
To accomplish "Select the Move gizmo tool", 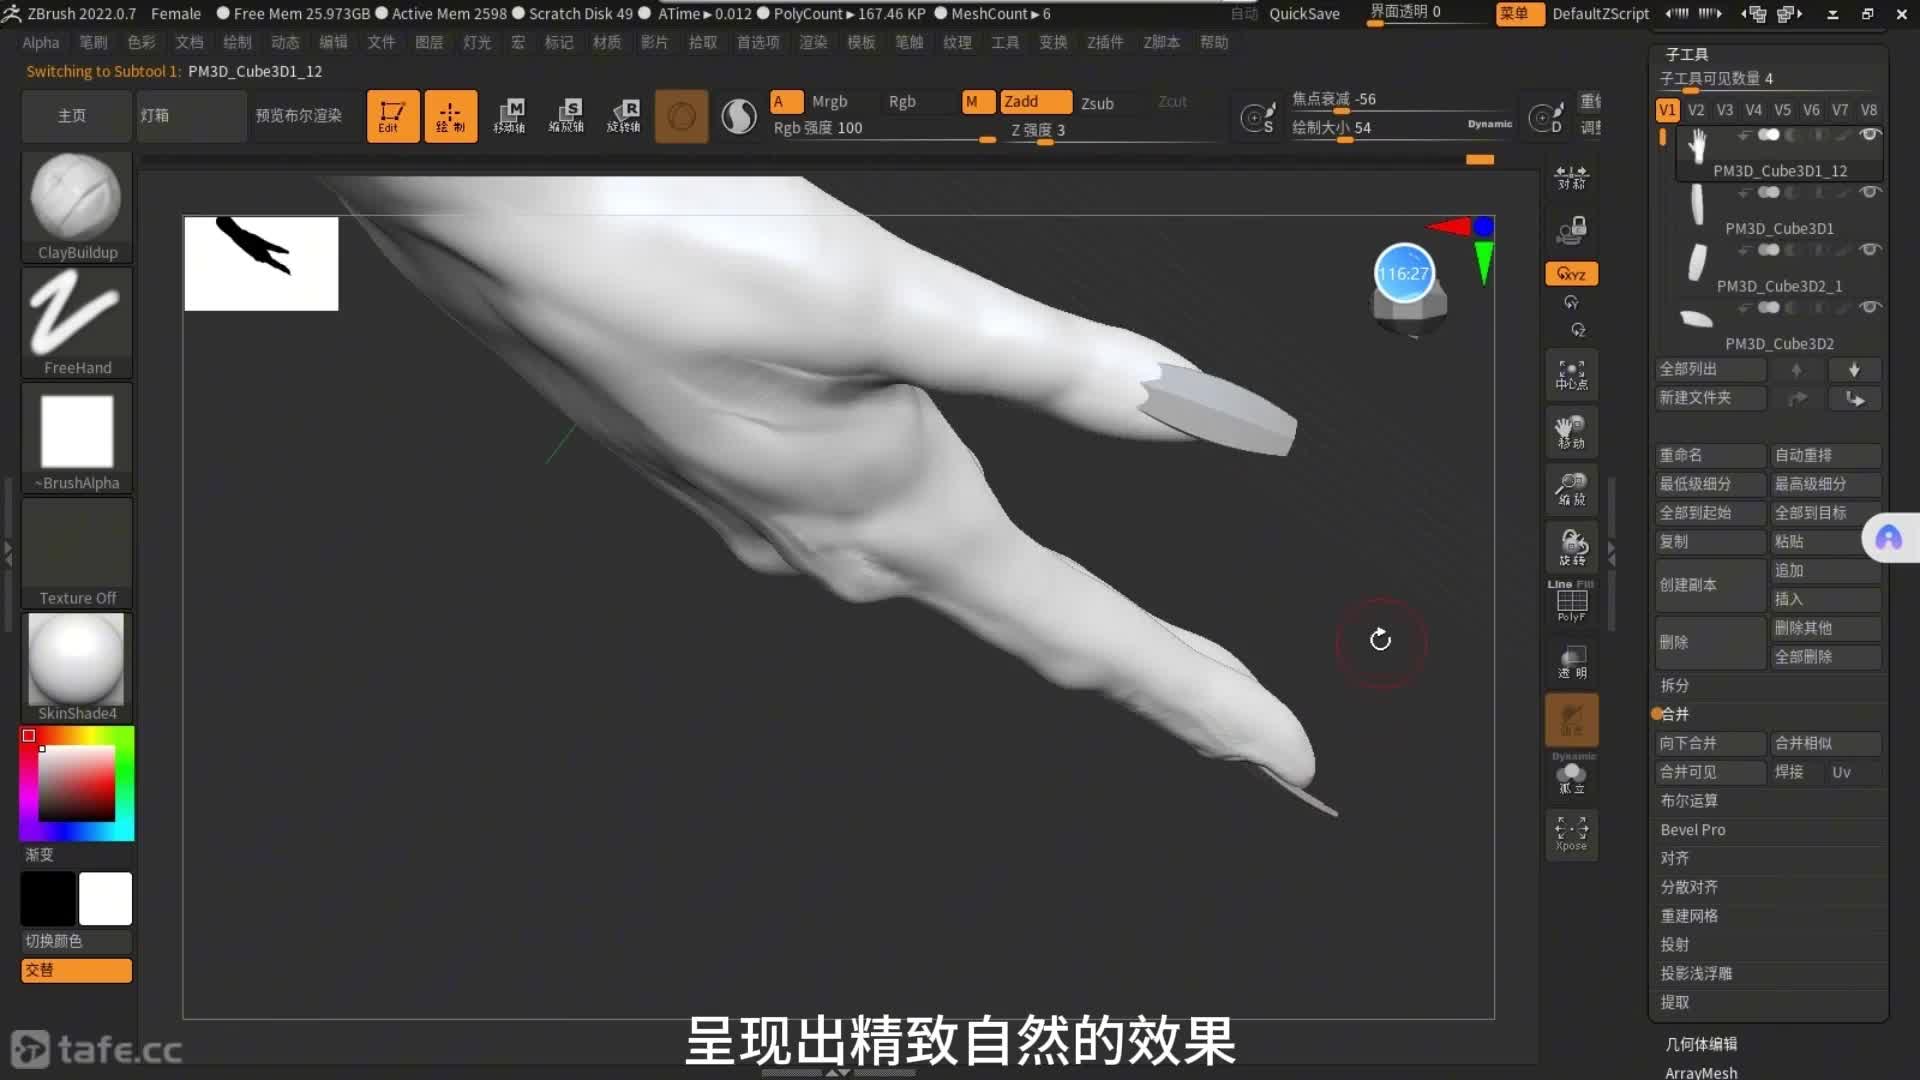I will click(509, 116).
